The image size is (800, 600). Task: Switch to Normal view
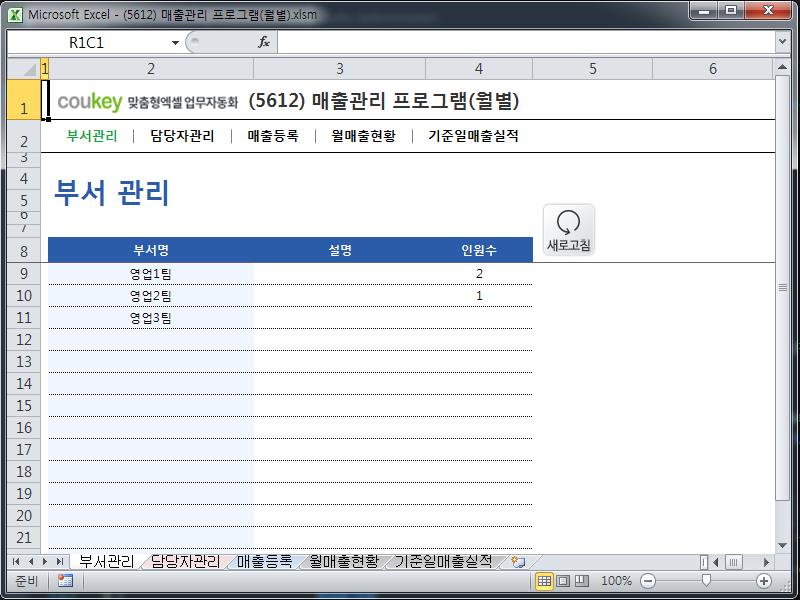pyautogui.click(x=544, y=581)
